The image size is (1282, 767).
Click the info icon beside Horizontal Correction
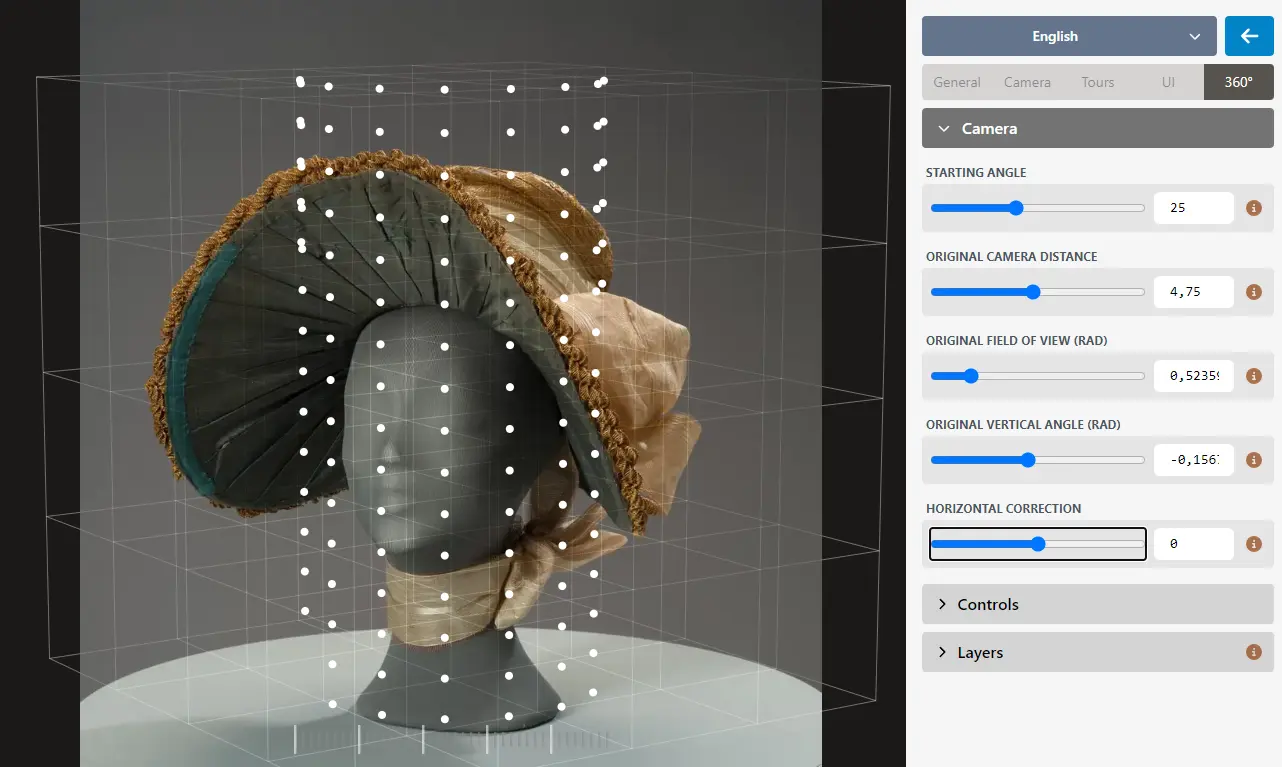1254,544
